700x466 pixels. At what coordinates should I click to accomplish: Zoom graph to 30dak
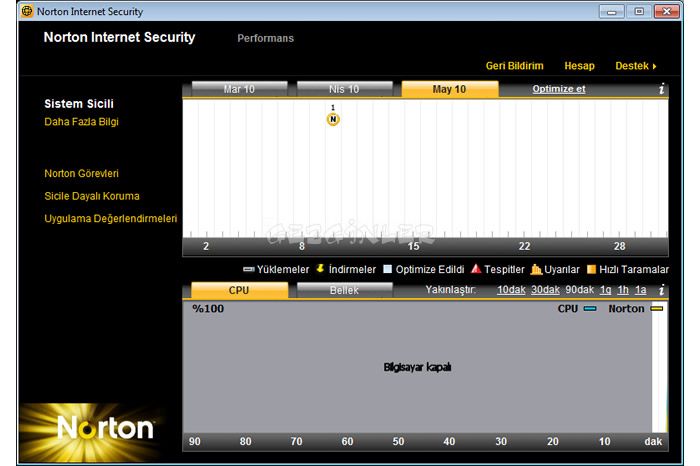tap(545, 290)
